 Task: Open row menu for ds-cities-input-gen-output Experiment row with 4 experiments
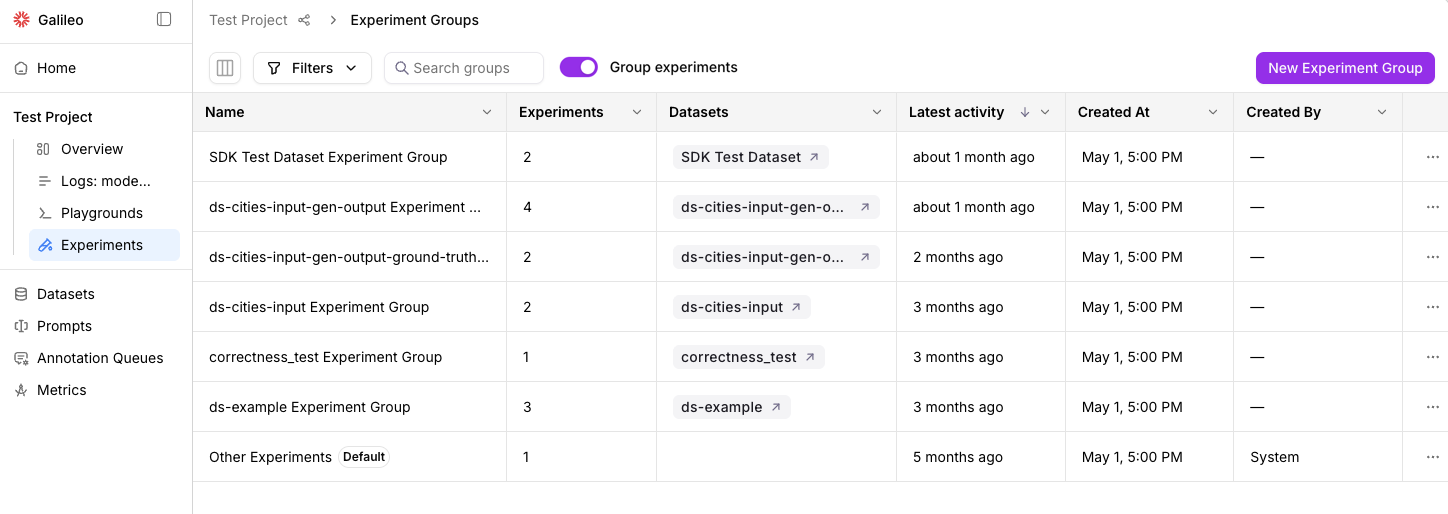(1432, 207)
